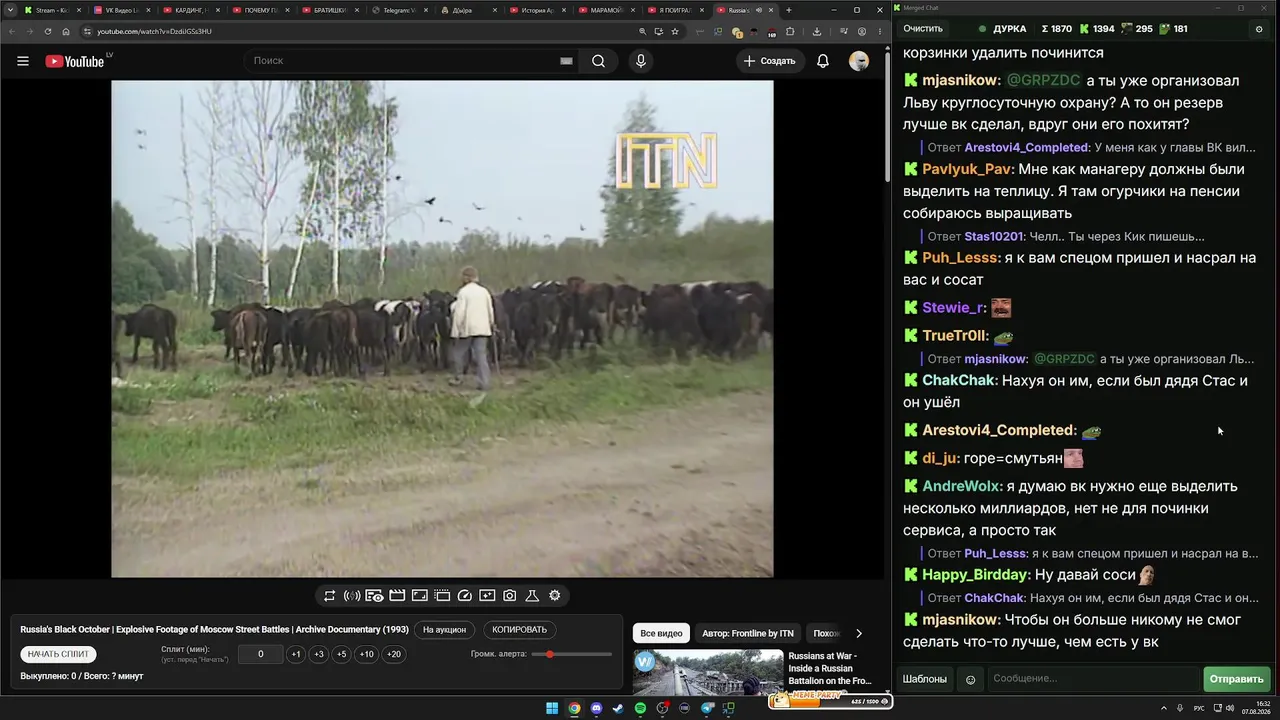Open Chrome extensions puzzle icon
Image resolution: width=1280 pixels, height=720 pixels.
tap(790, 31)
